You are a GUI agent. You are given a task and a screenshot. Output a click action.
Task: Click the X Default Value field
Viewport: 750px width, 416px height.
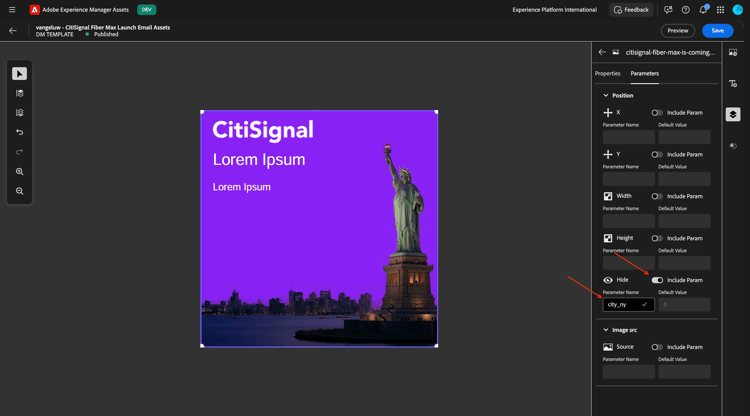(684, 137)
